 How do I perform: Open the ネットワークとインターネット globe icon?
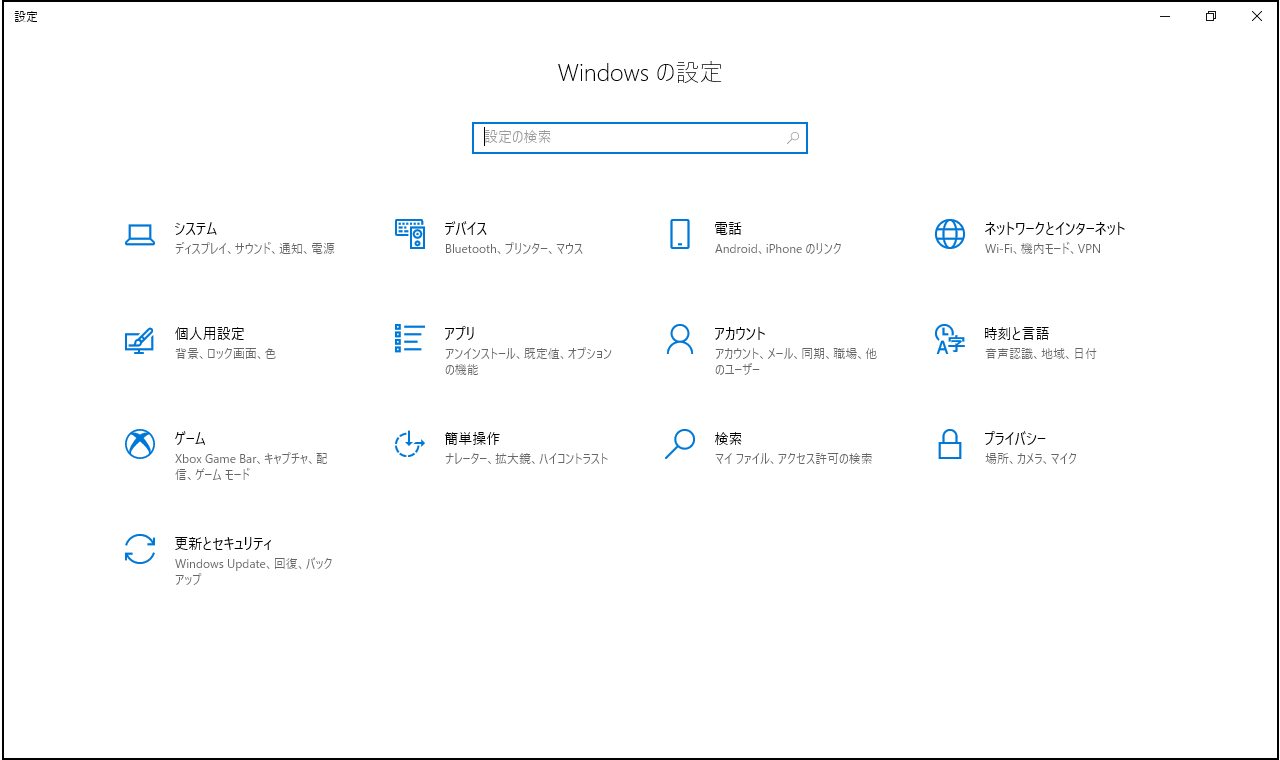click(950, 234)
